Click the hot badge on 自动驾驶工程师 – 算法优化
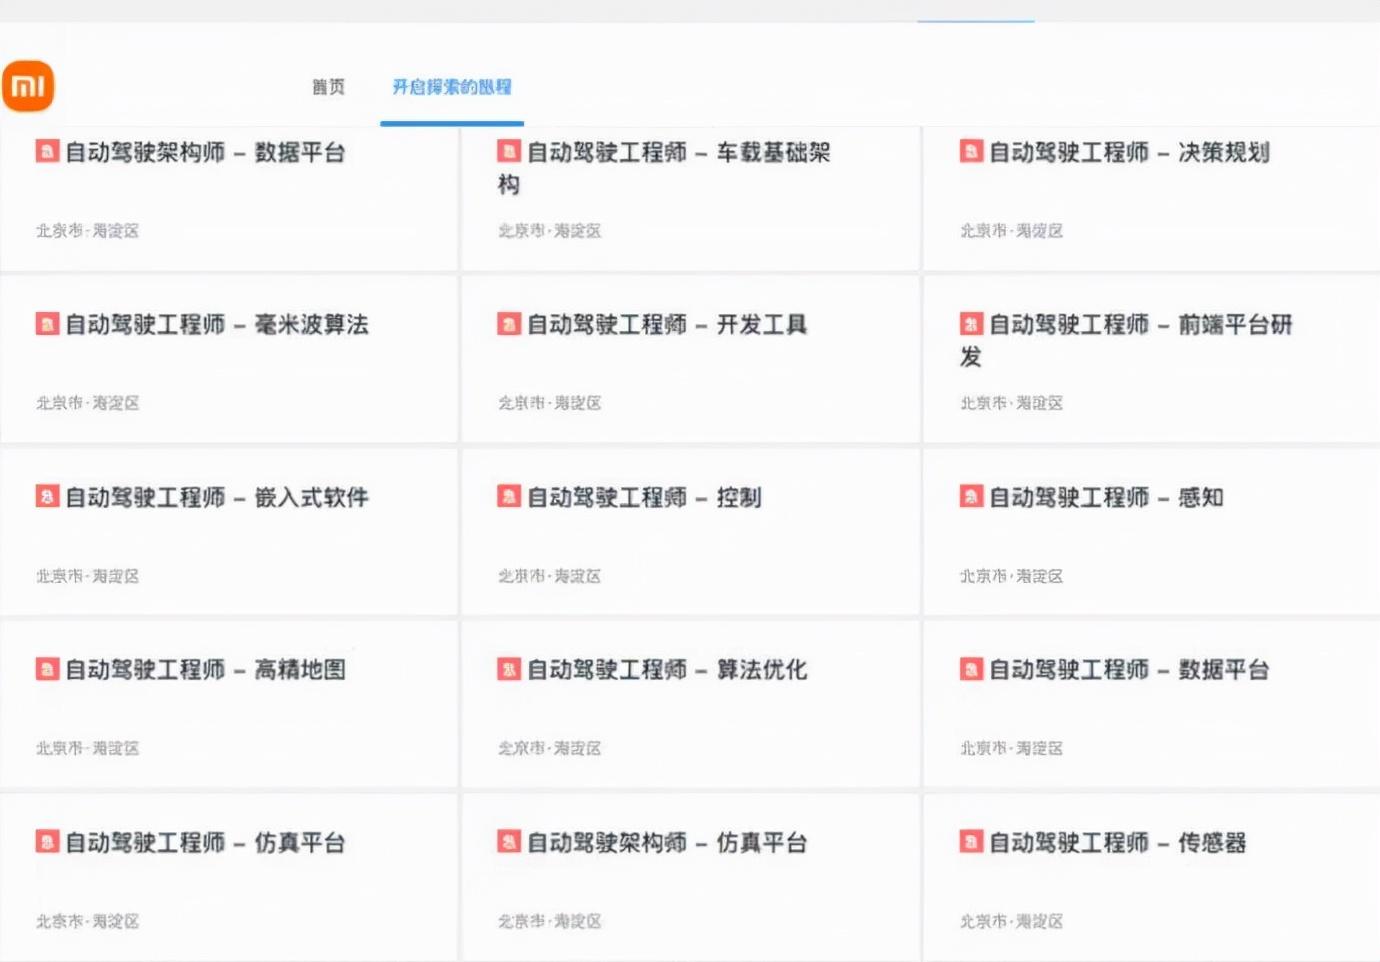This screenshot has width=1380, height=962. (x=508, y=669)
